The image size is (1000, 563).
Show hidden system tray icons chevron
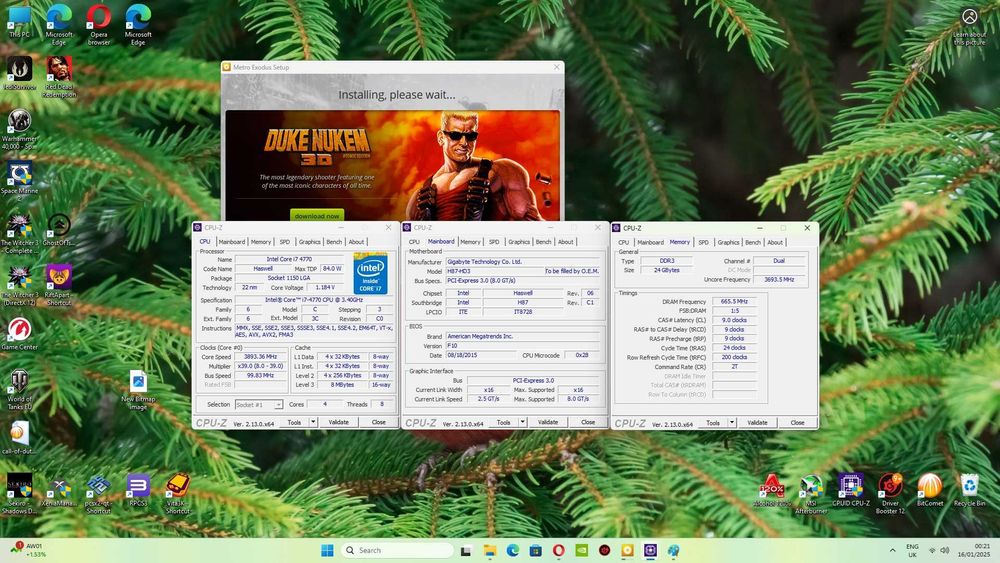coord(892,550)
